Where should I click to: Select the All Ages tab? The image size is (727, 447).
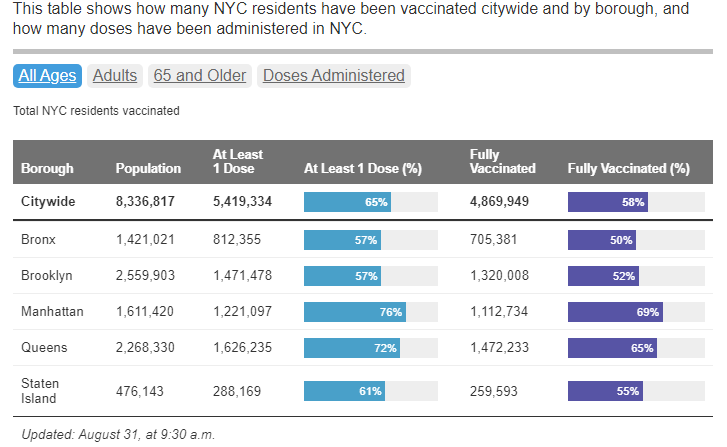click(47, 76)
